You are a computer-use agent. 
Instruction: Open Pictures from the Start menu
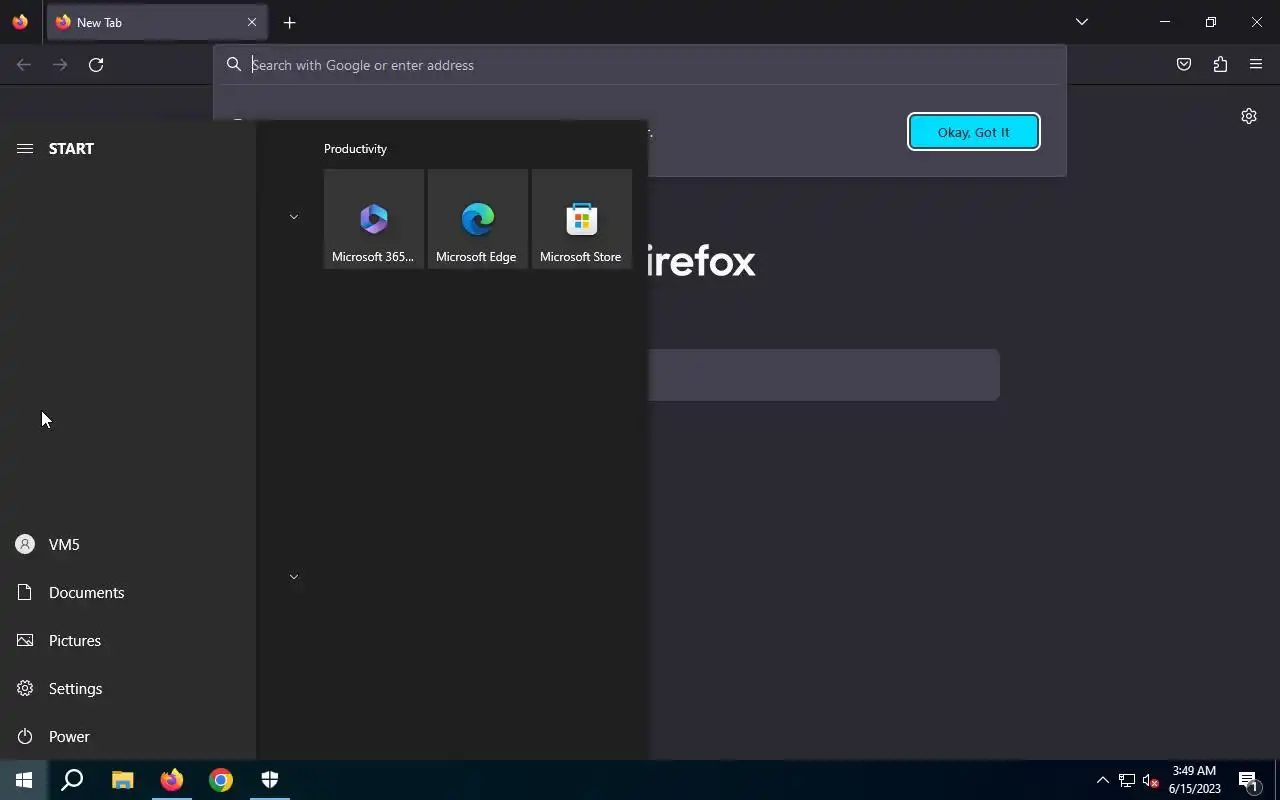[x=128, y=640]
